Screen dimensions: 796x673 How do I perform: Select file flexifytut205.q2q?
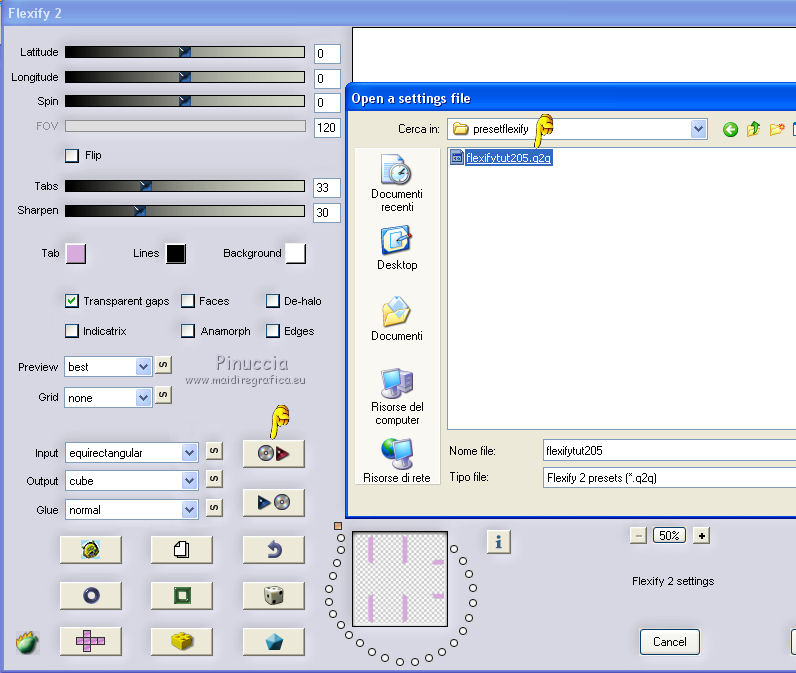coord(501,158)
